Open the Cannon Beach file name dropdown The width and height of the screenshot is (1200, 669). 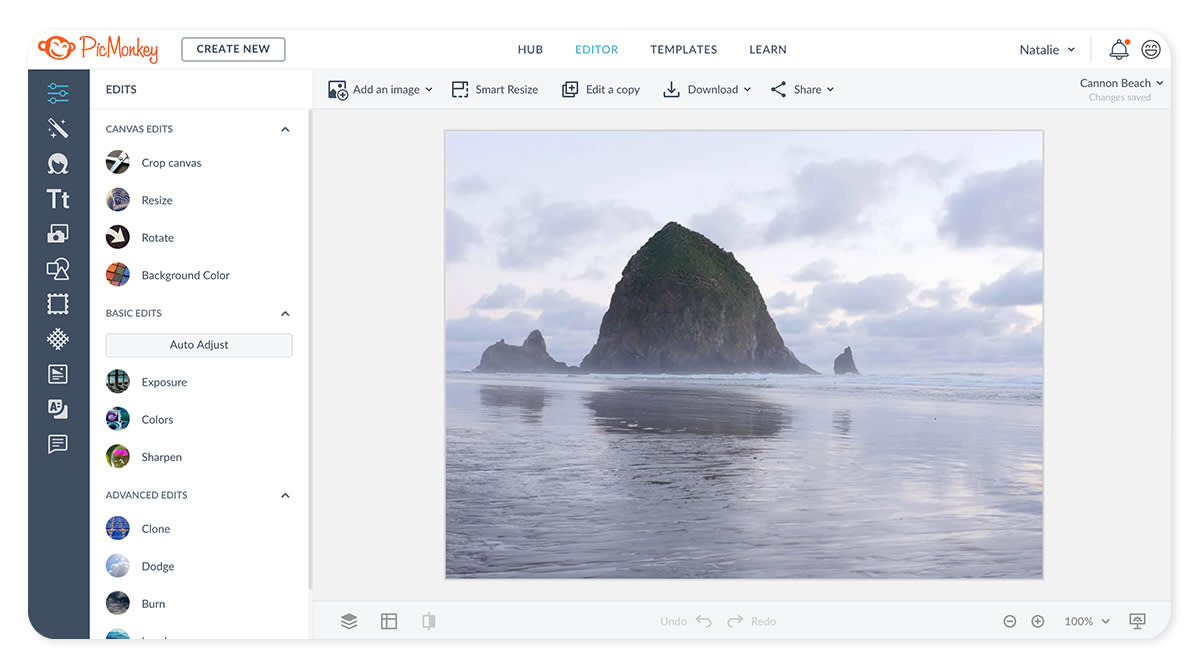[x=1122, y=83]
